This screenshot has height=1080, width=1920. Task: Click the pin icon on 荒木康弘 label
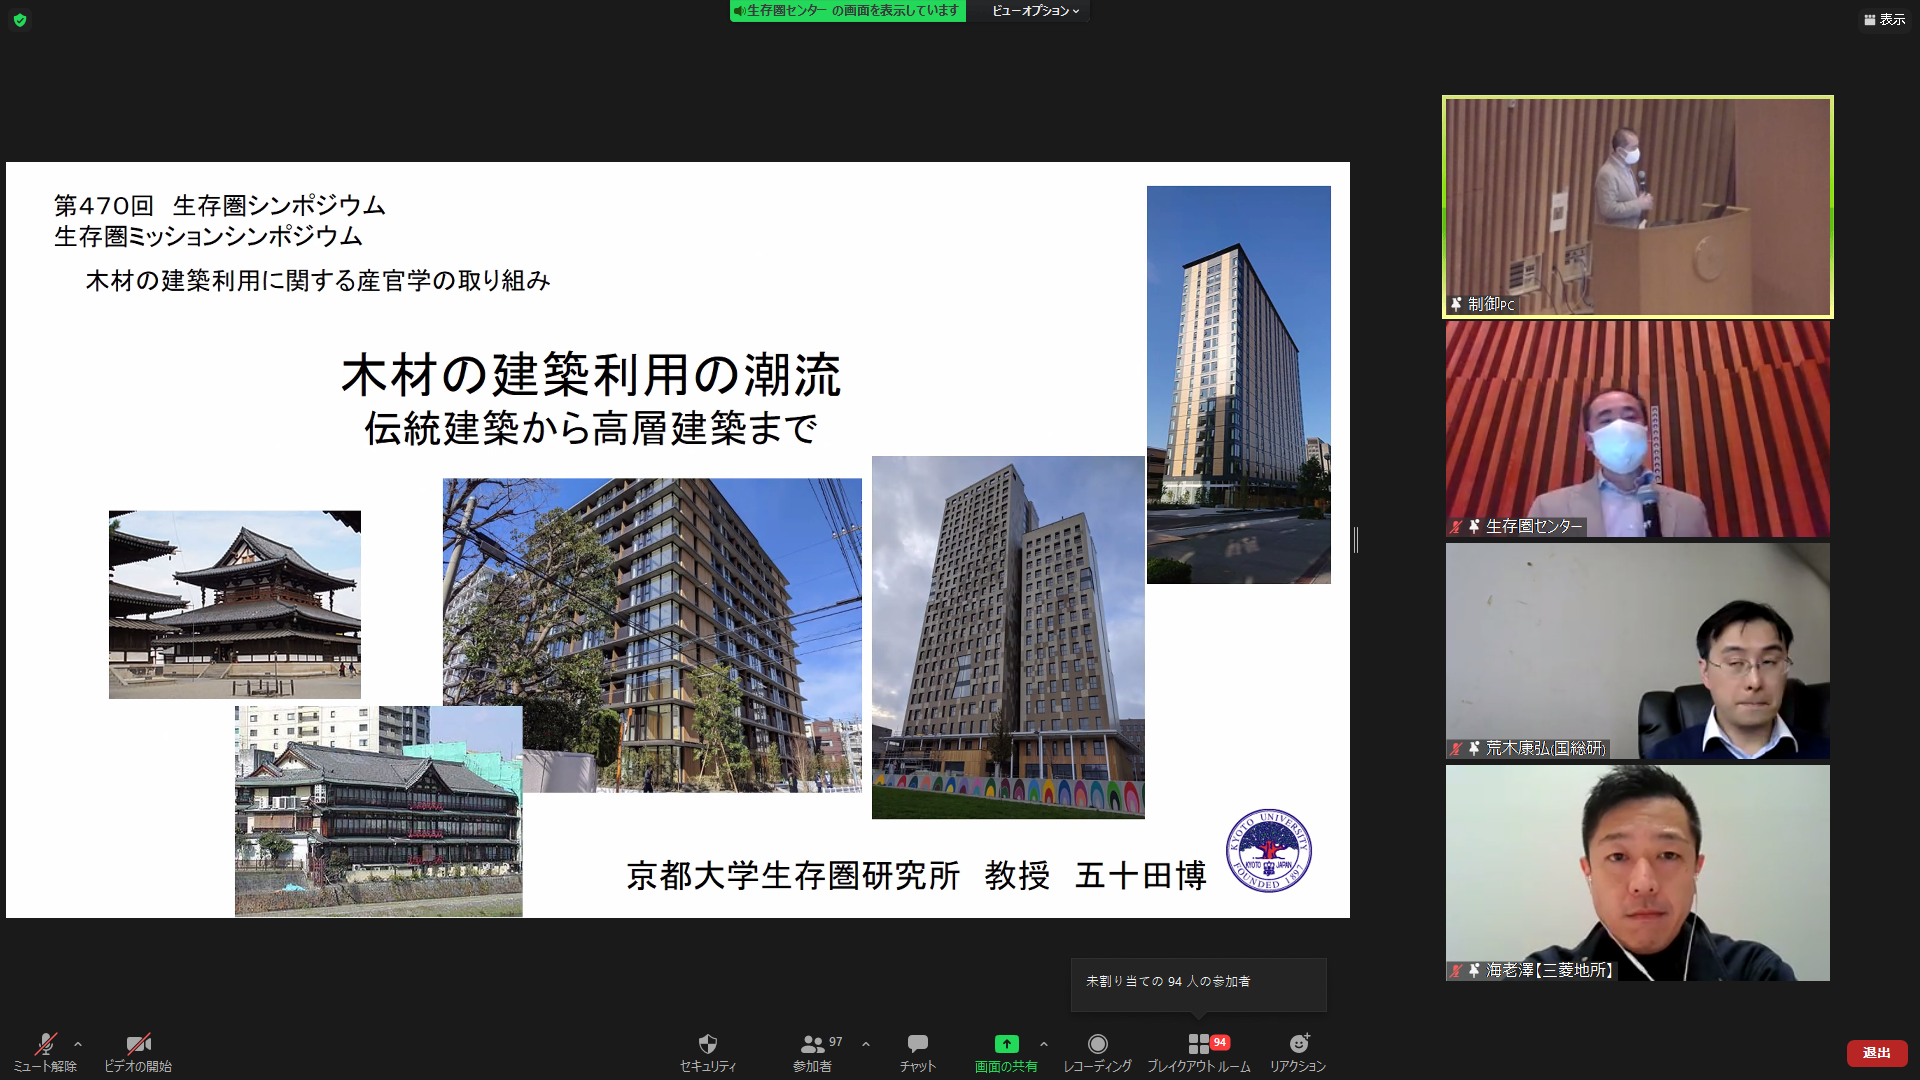[x=1474, y=748]
